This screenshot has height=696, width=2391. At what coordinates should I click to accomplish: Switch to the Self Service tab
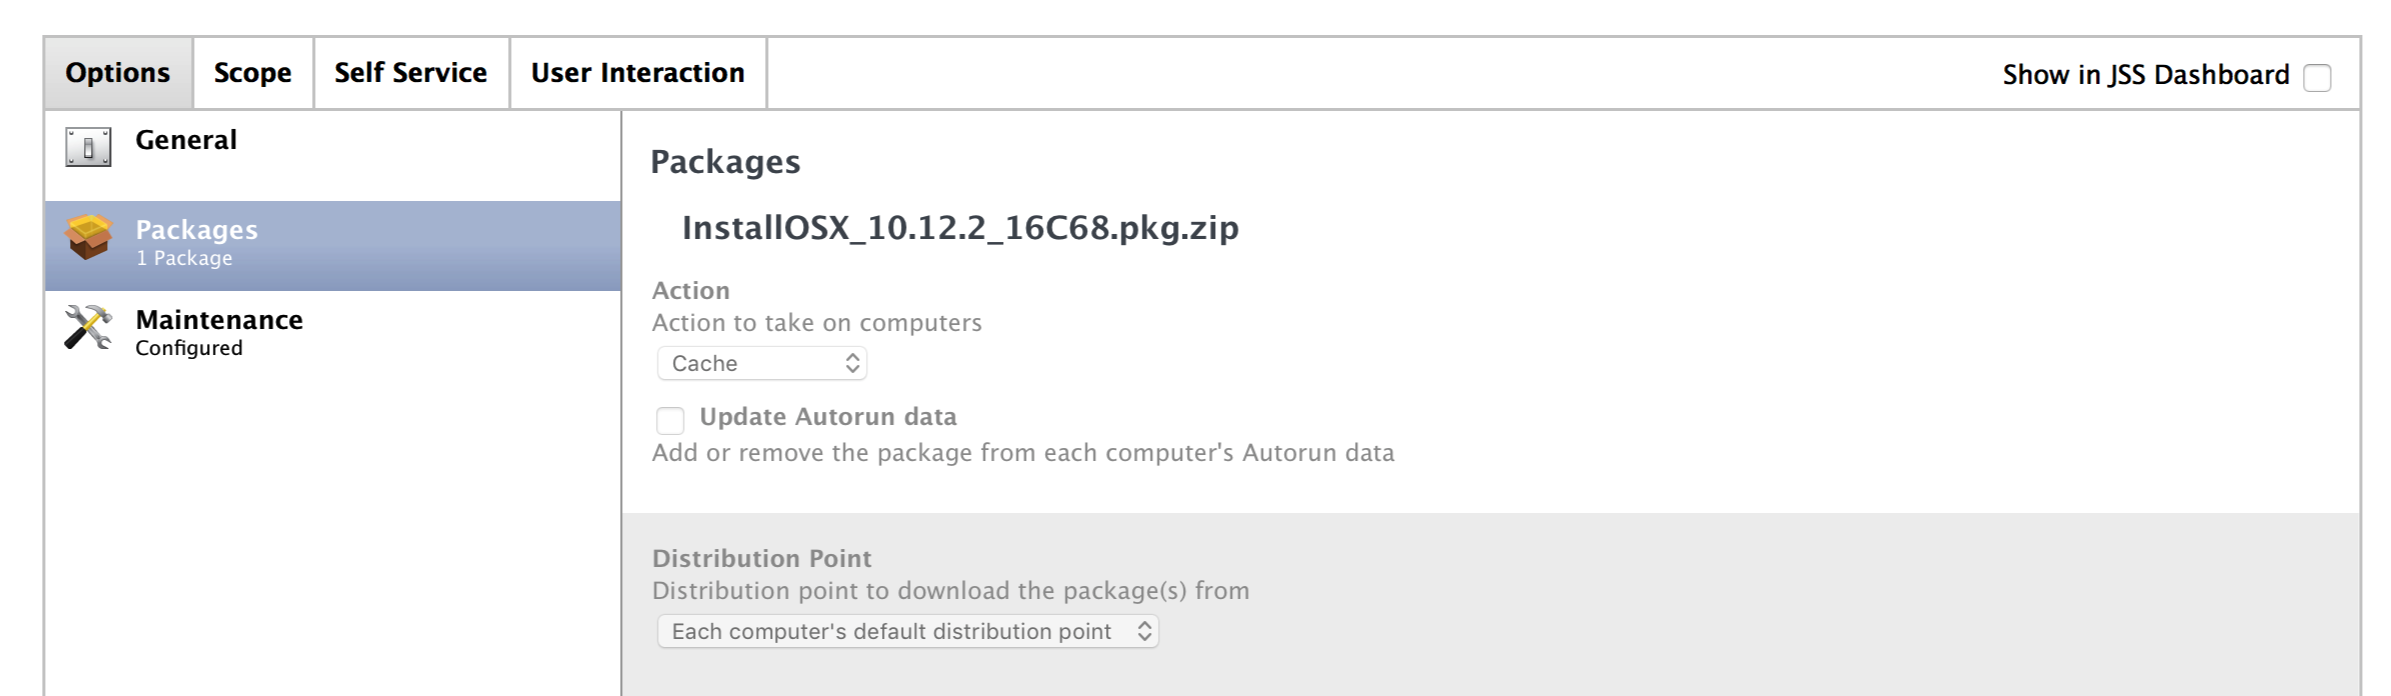pyautogui.click(x=411, y=73)
